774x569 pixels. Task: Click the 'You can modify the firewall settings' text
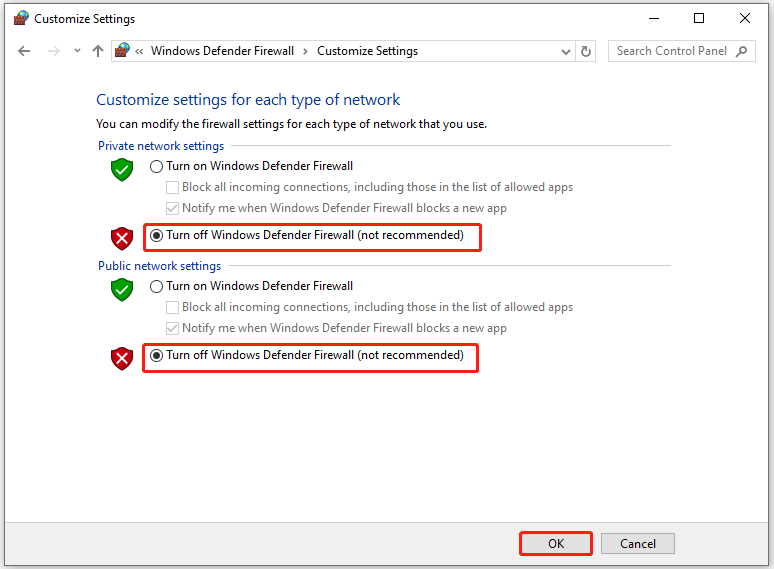click(x=291, y=124)
